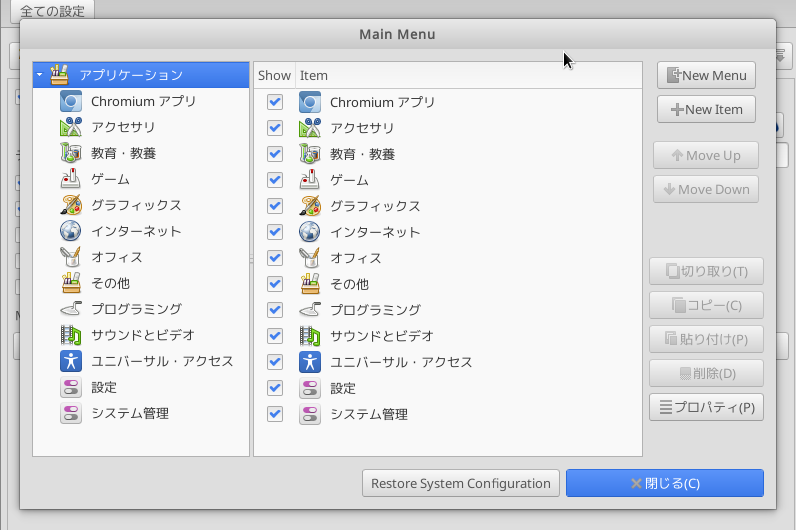Click the グラフィックス icon in the Item list
Image resolution: width=796 pixels, height=530 pixels.
coord(310,206)
